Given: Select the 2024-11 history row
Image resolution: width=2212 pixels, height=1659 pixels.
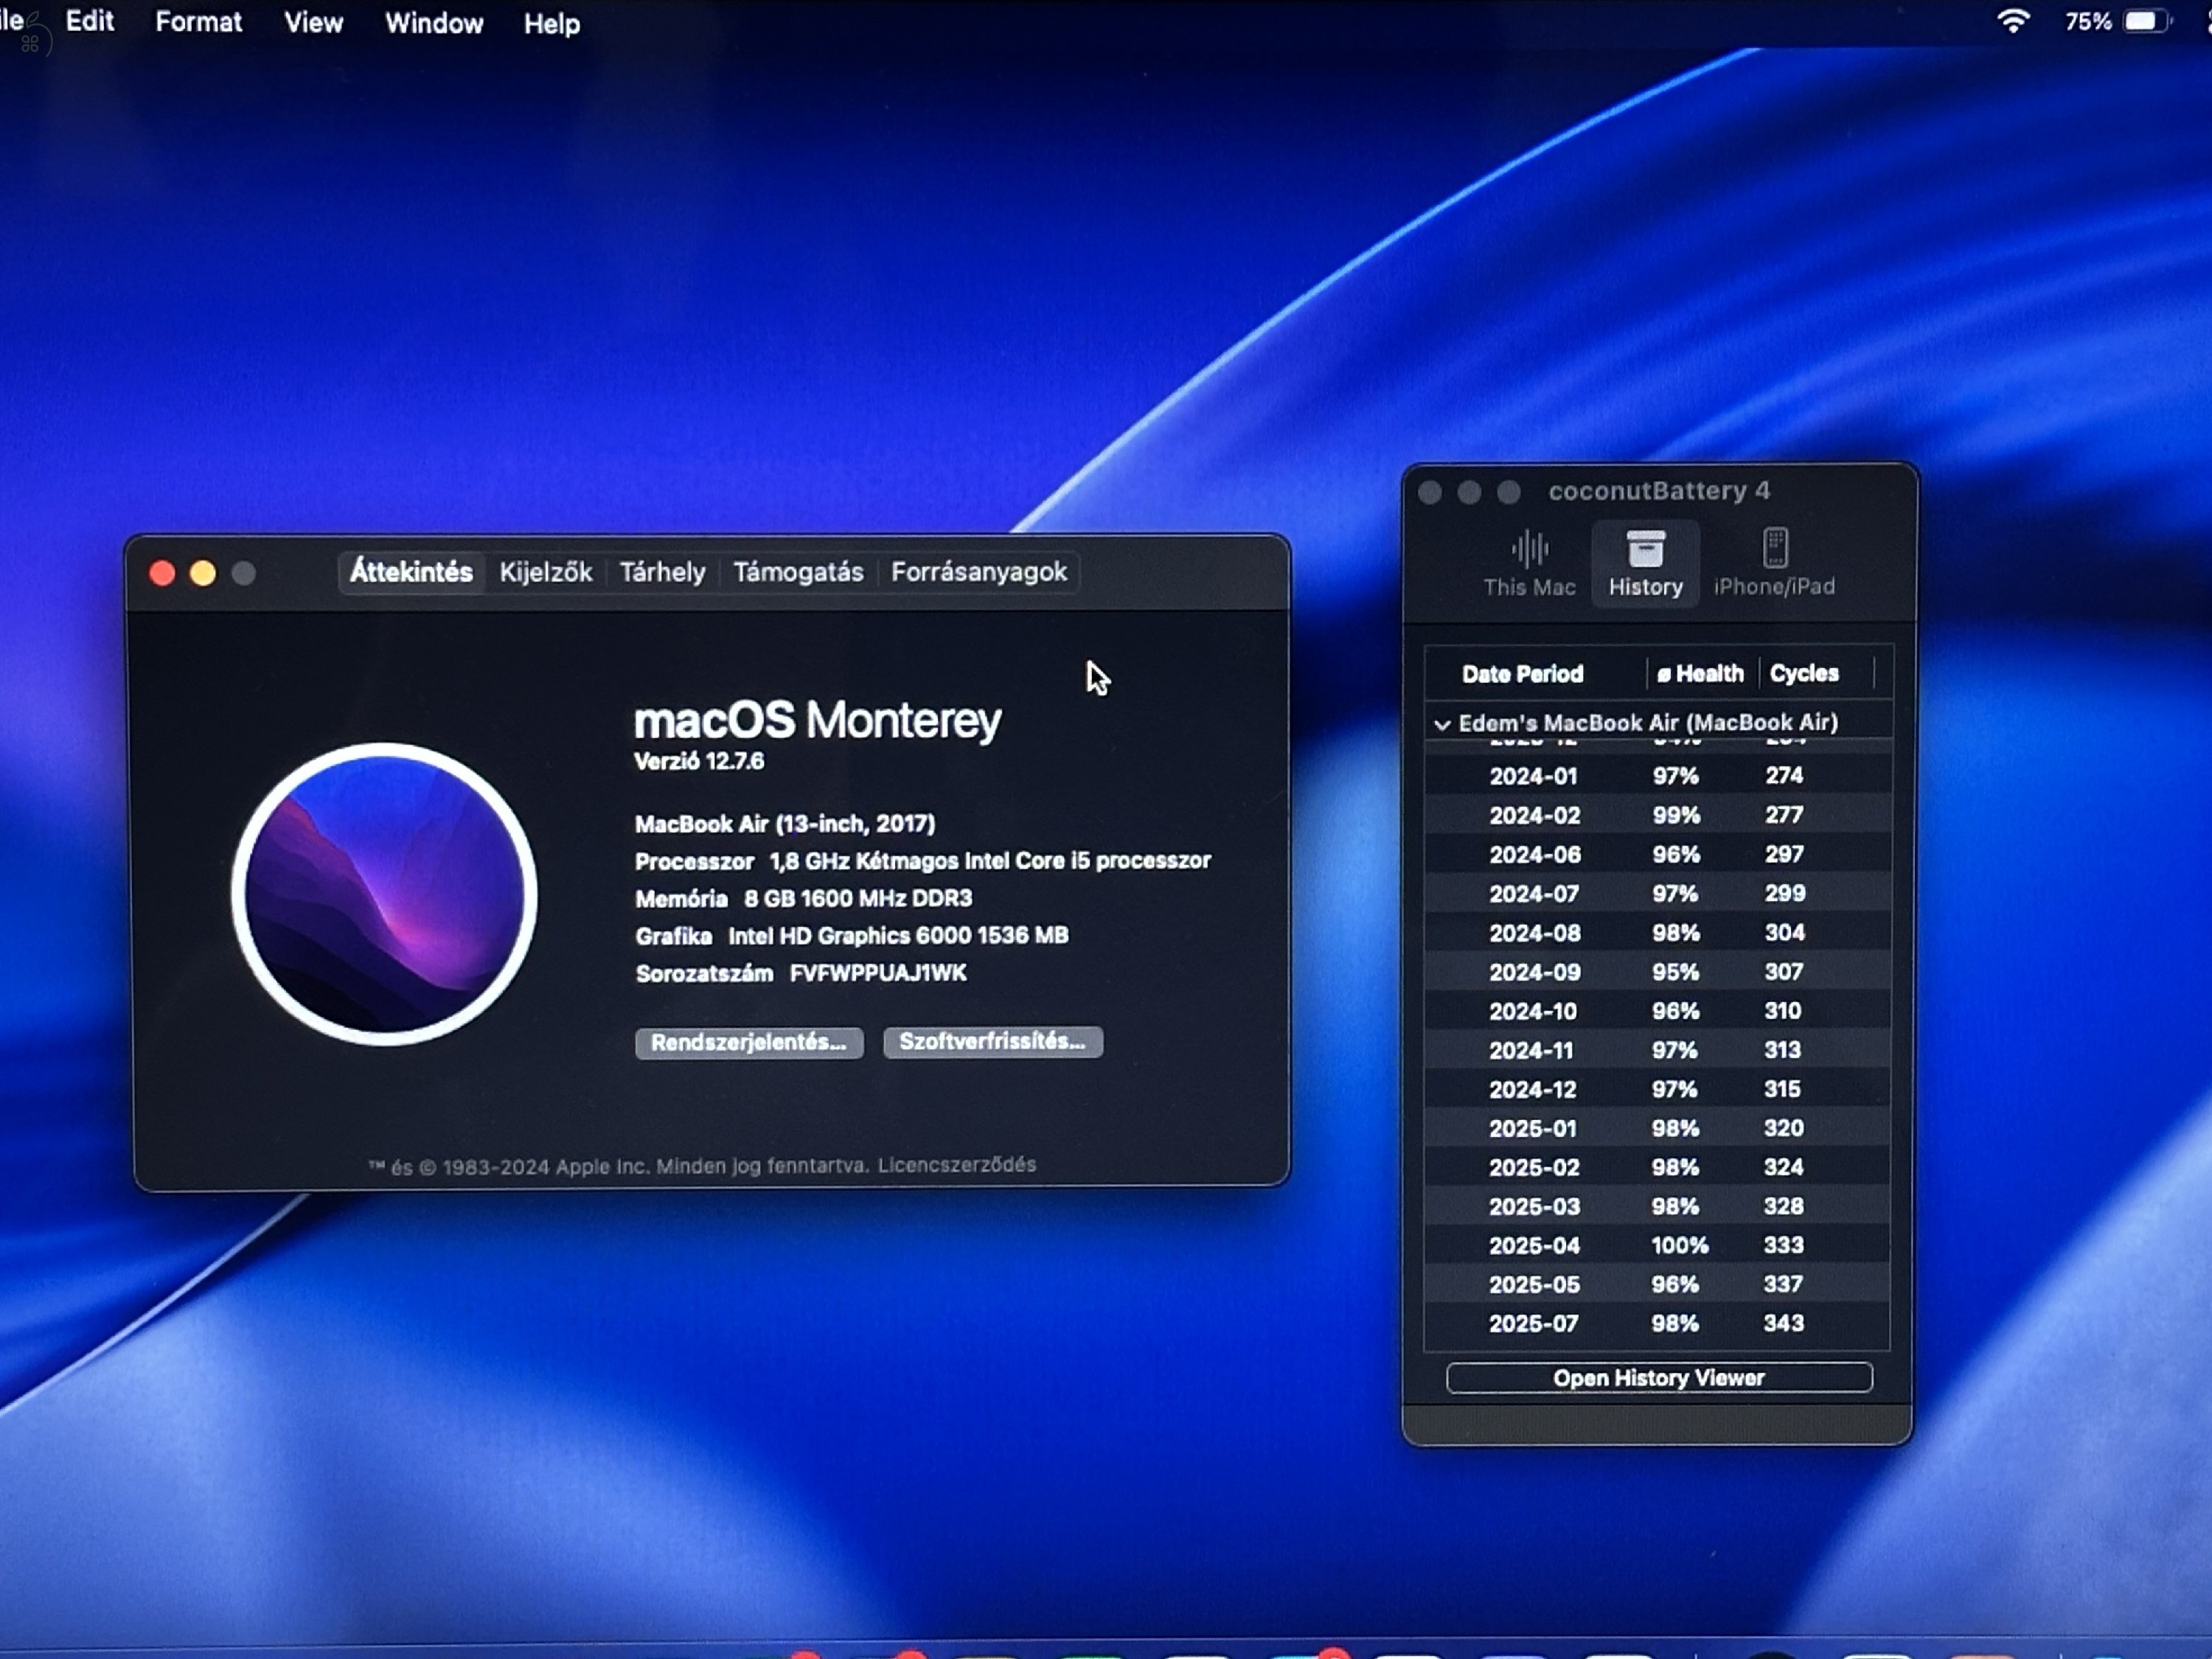Looking at the screenshot, I should click(x=1657, y=1050).
